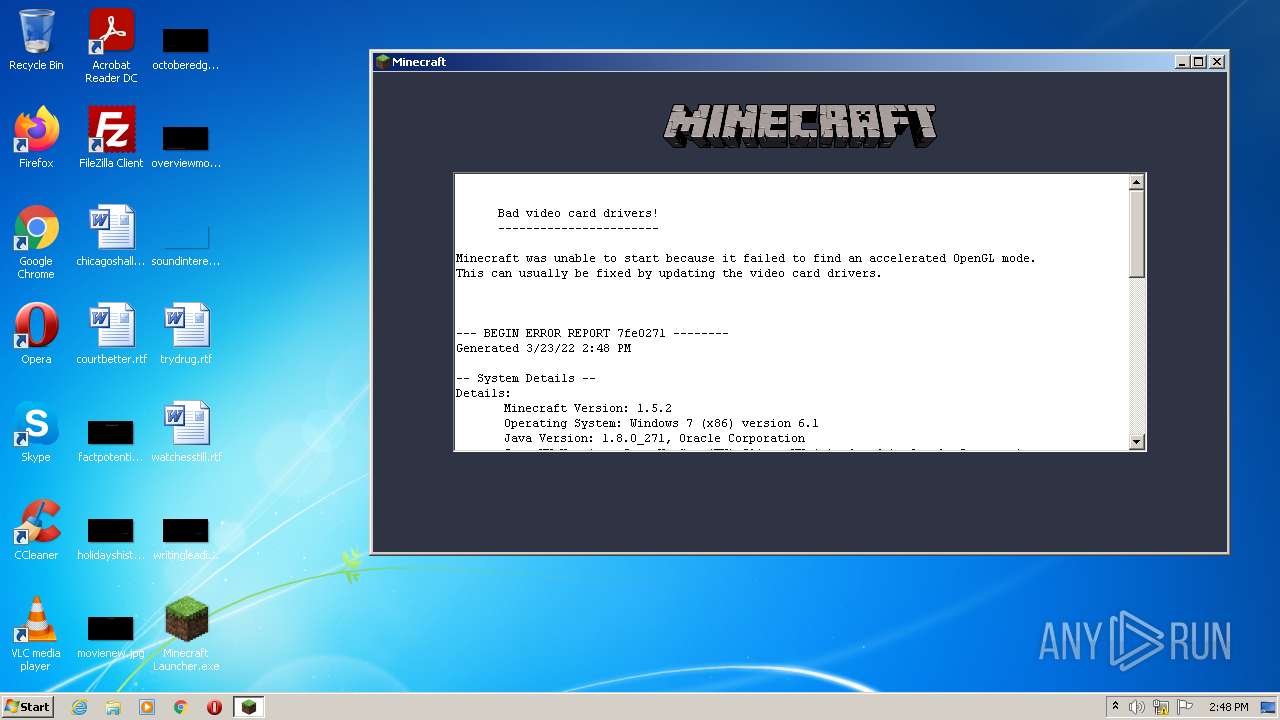The width and height of the screenshot is (1280, 720).
Task: Open the volume control in tray
Action: pos(1137,707)
